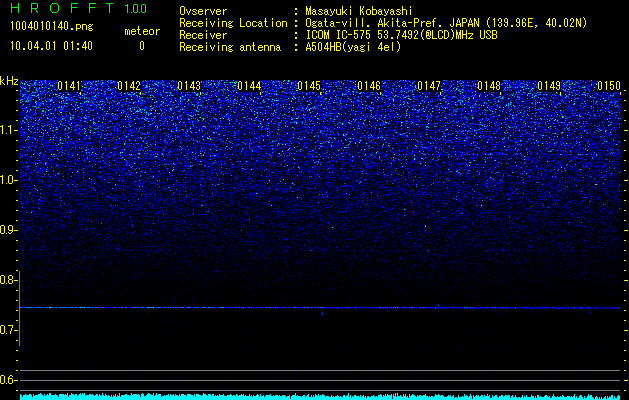
Task: Select the filename 1004010140.png
Action: point(52,27)
